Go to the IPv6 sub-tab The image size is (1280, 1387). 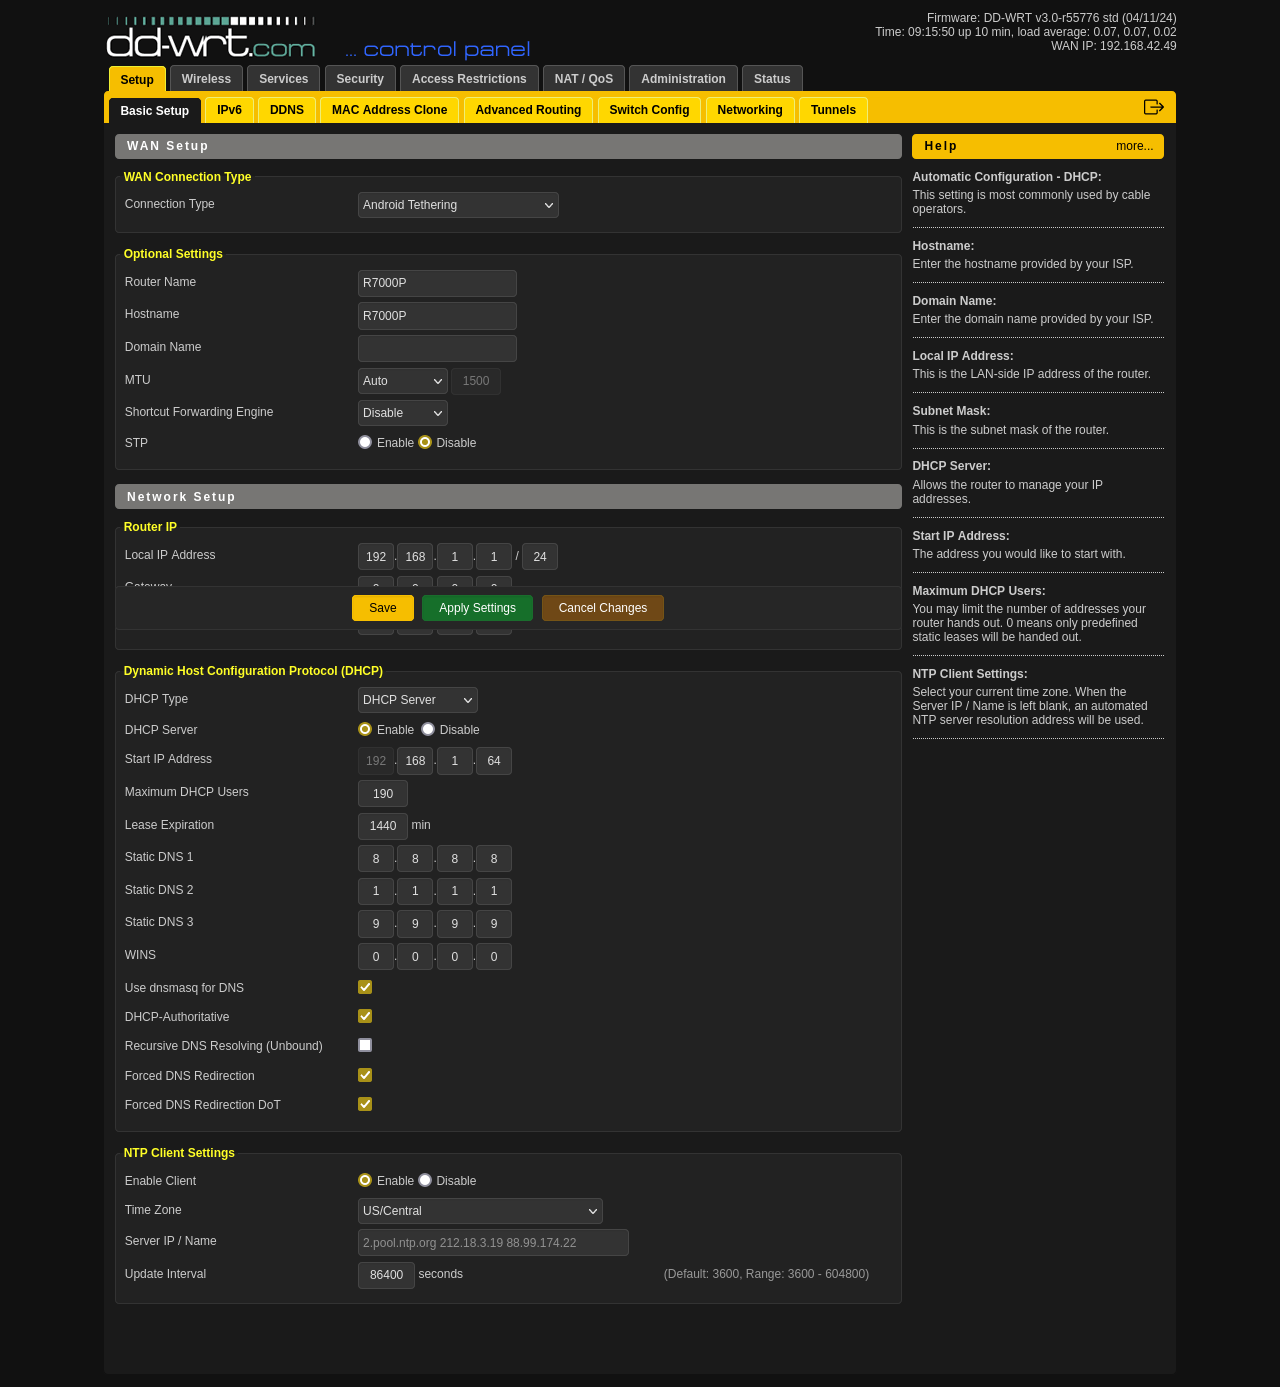(x=228, y=110)
